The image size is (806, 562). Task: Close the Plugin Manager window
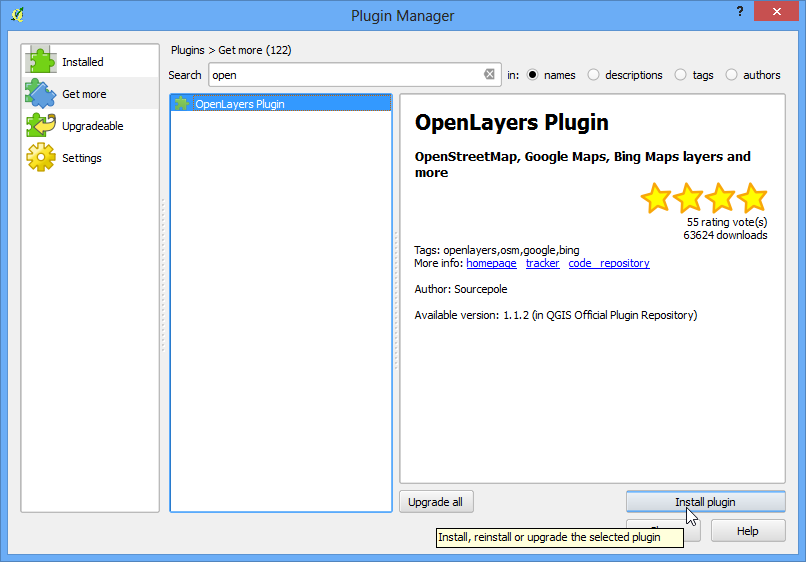pyautogui.click(x=776, y=11)
